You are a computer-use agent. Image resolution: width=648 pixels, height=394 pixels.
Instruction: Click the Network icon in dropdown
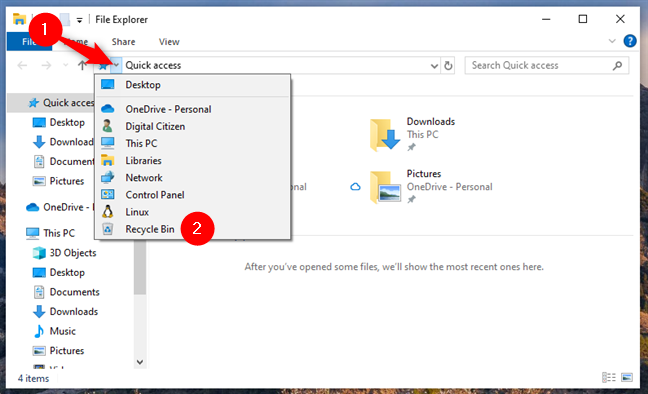pyautogui.click(x=107, y=177)
